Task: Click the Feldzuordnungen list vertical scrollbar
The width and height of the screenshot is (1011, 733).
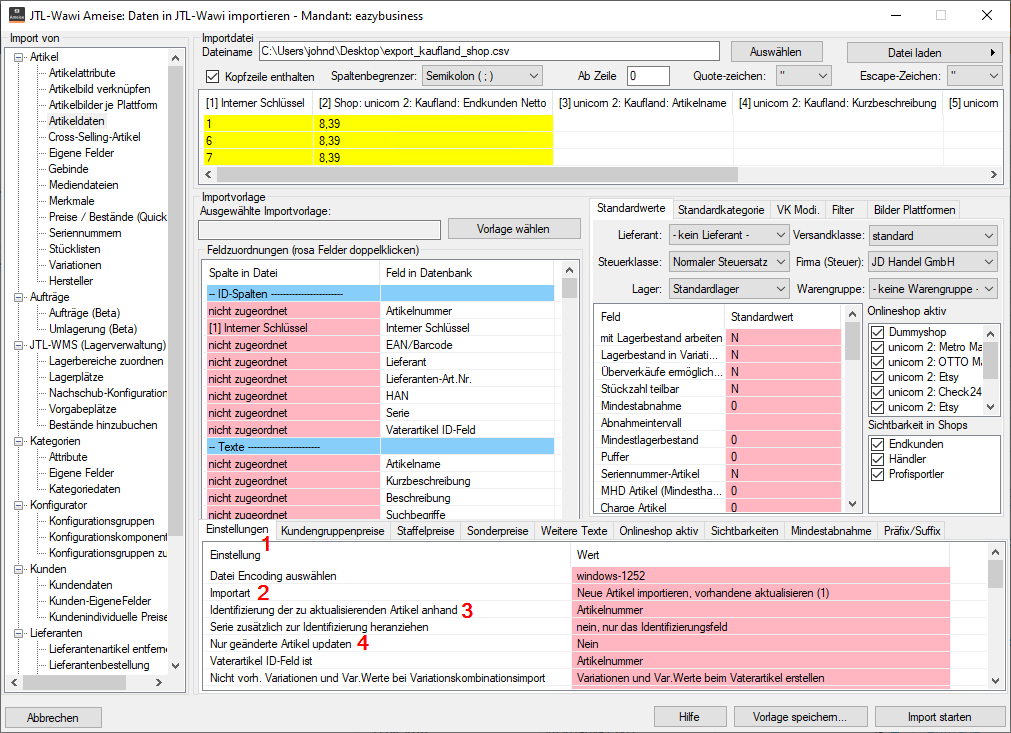Action: click(x=569, y=287)
